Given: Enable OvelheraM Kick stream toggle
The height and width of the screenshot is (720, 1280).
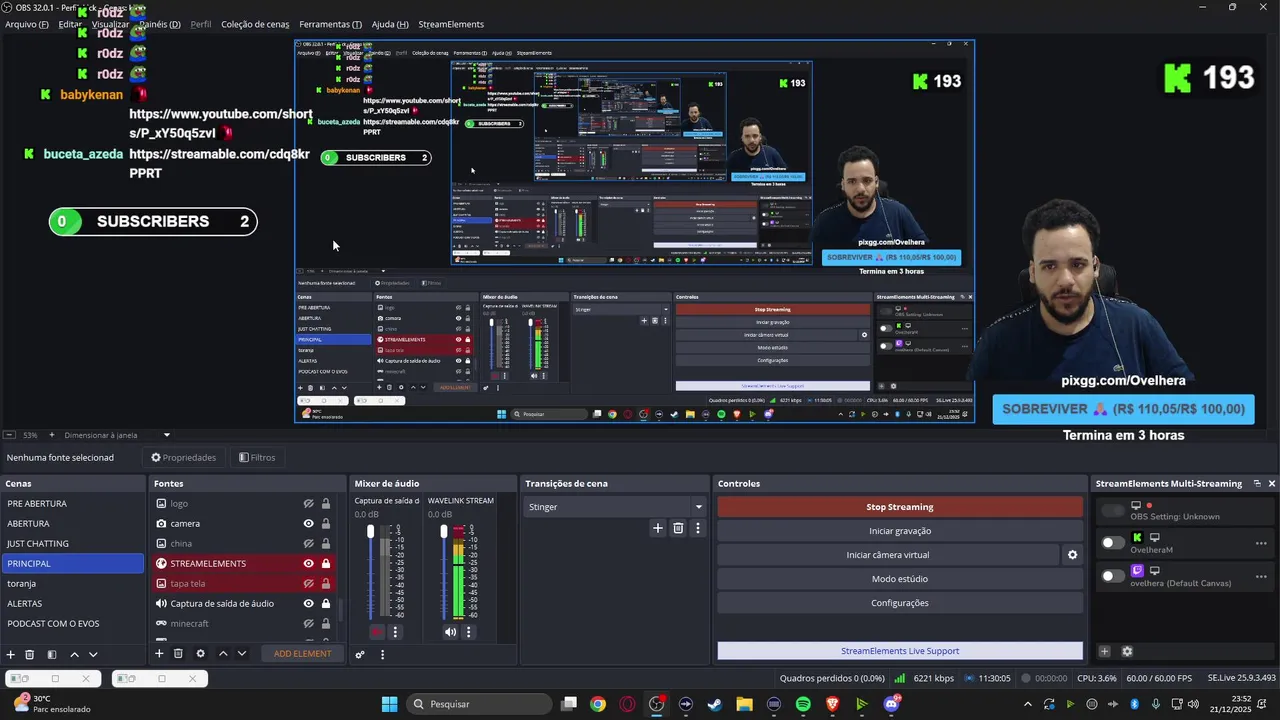Looking at the screenshot, I should (1112, 543).
